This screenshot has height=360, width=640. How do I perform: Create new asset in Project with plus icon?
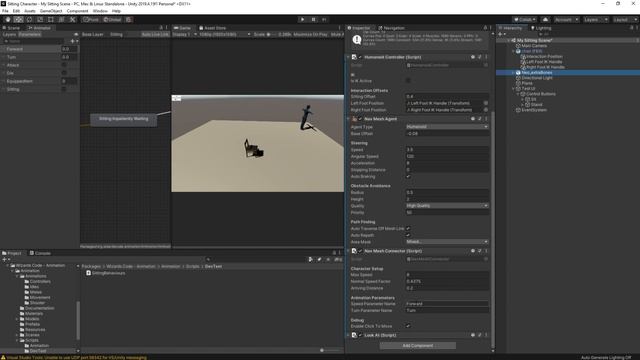[5, 260]
